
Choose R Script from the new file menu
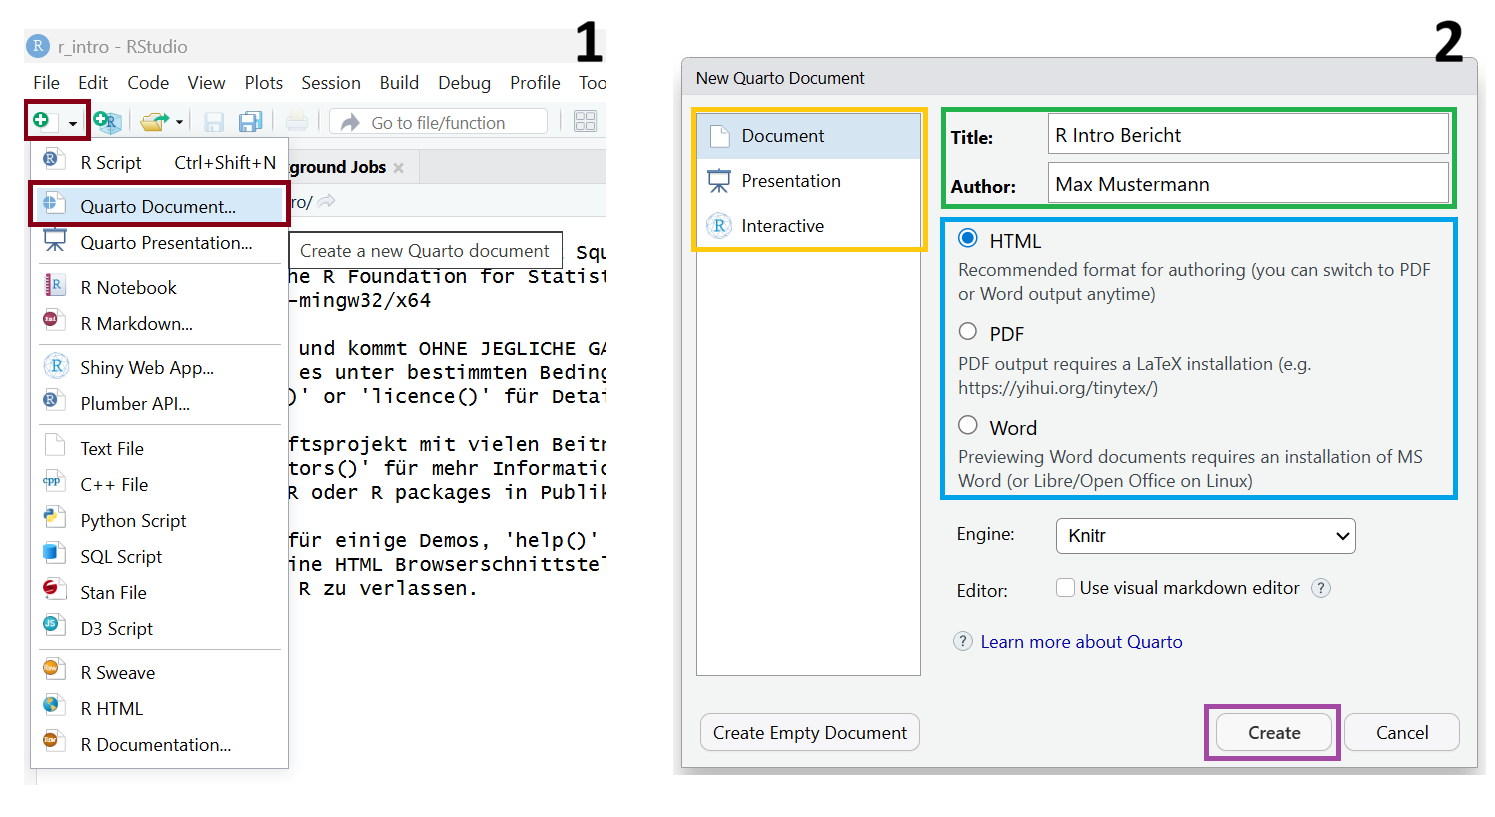[159, 162]
